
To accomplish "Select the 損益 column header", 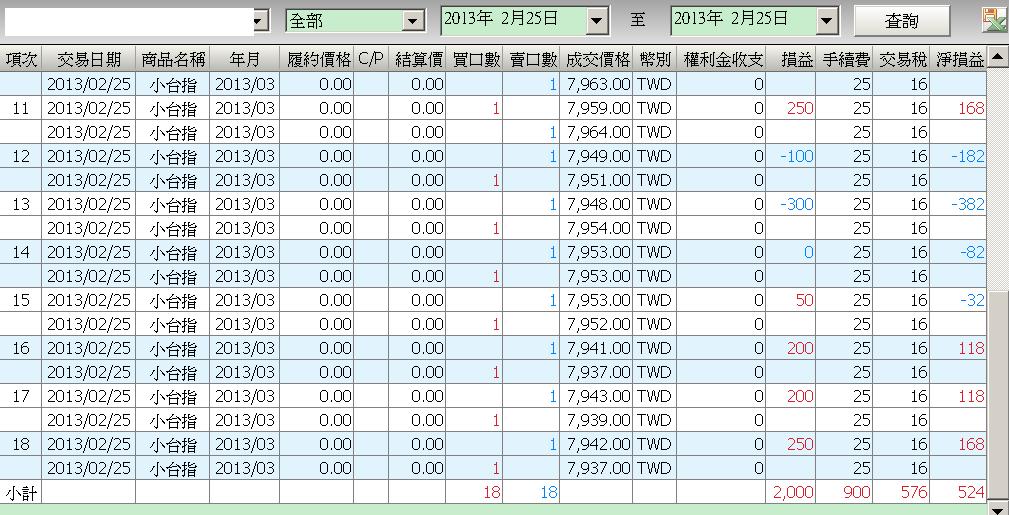I will pyautogui.click(x=791, y=60).
